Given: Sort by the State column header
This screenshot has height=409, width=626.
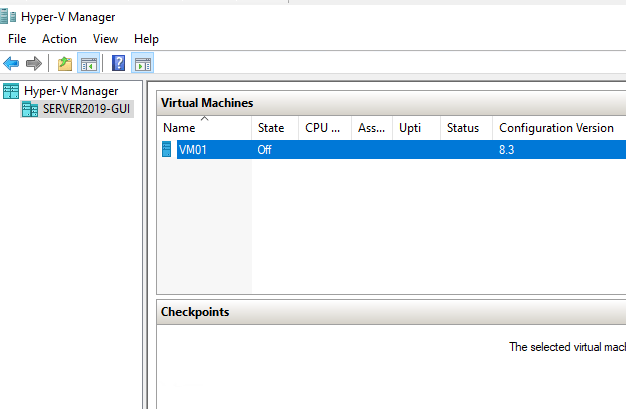Looking at the screenshot, I should pyautogui.click(x=275, y=128).
